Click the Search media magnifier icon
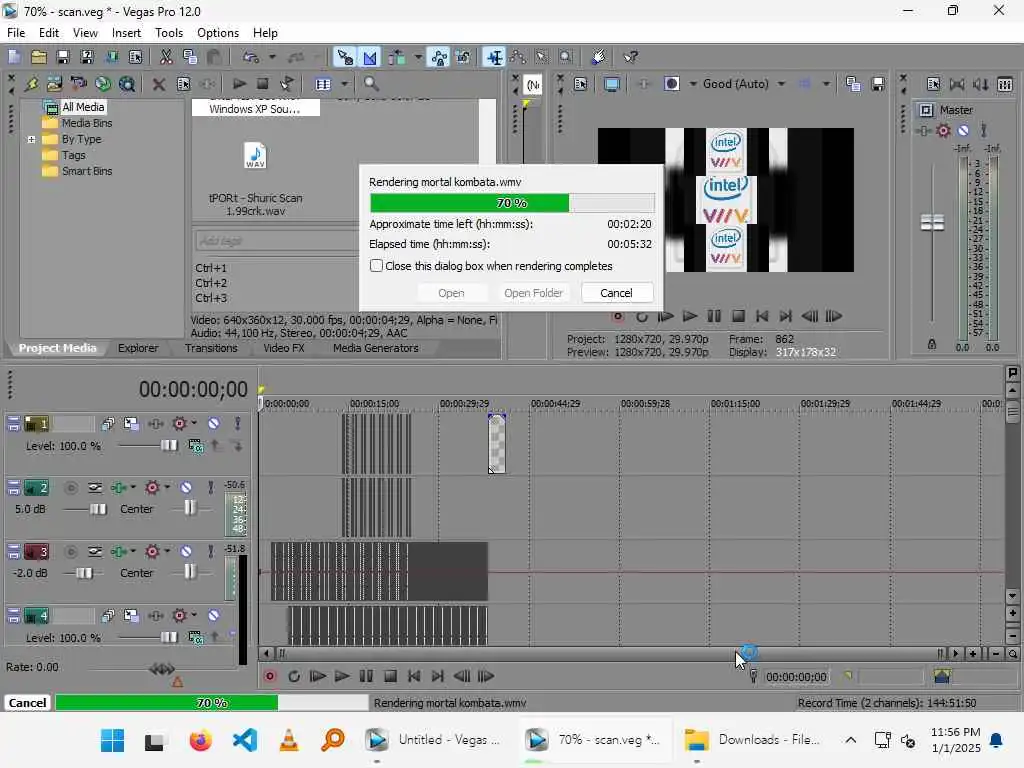The height and width of the screenshot is (768, 1024). [371, 84]
